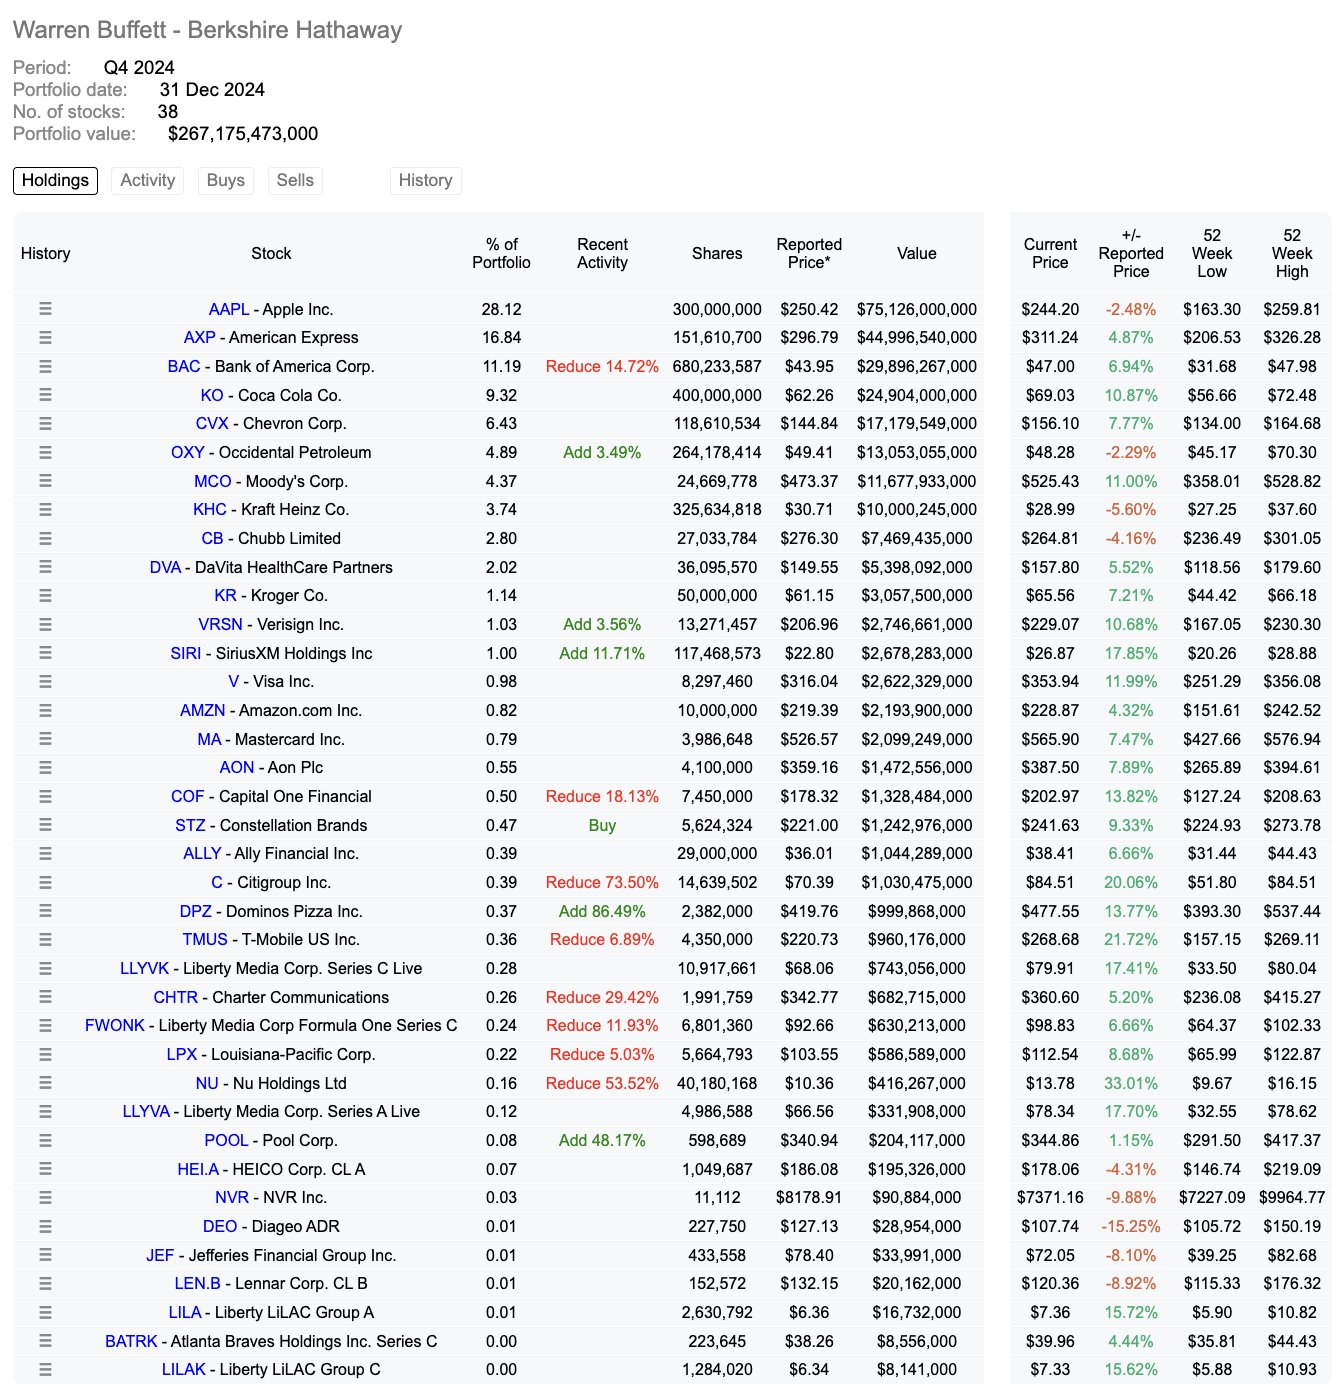Open history icon for American Express row
Screen dimensions: 1344x1394
pyautogui.click(x=45, y=338)
